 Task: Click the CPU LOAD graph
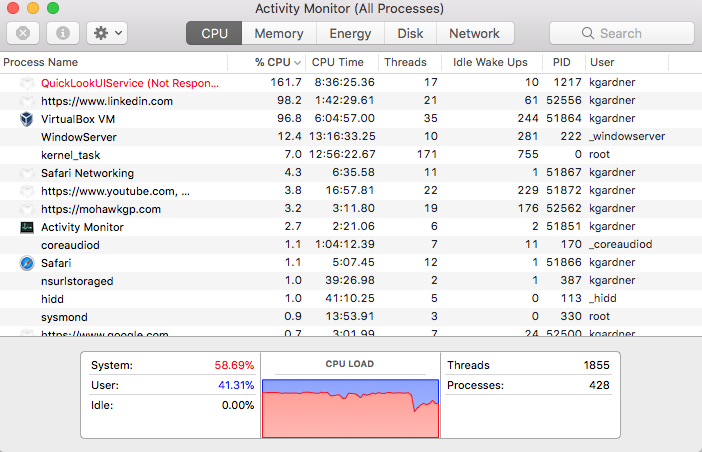pos(350,408)
